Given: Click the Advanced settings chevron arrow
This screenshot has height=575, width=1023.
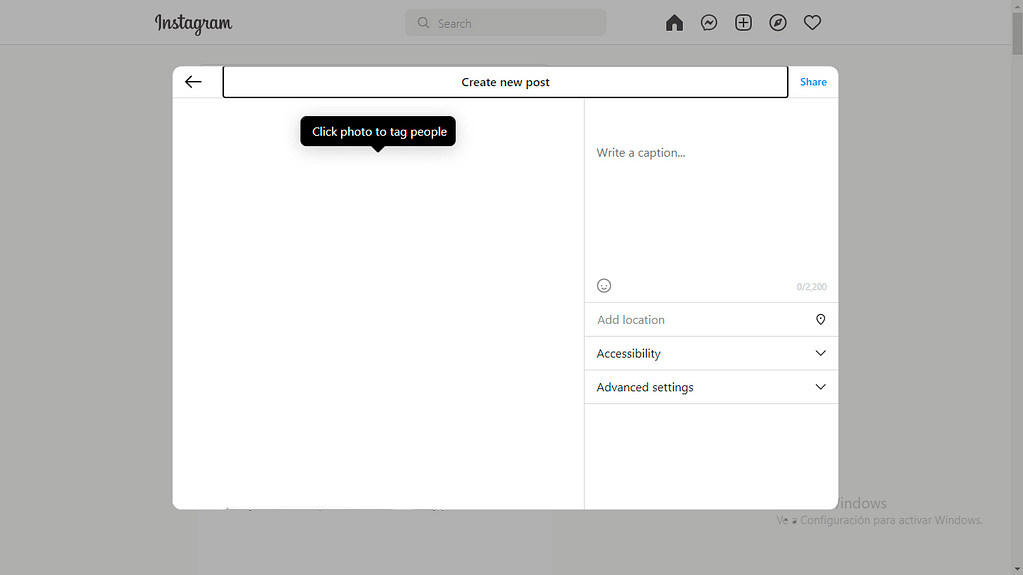Looking at the screenshot, I should point(820,387).
